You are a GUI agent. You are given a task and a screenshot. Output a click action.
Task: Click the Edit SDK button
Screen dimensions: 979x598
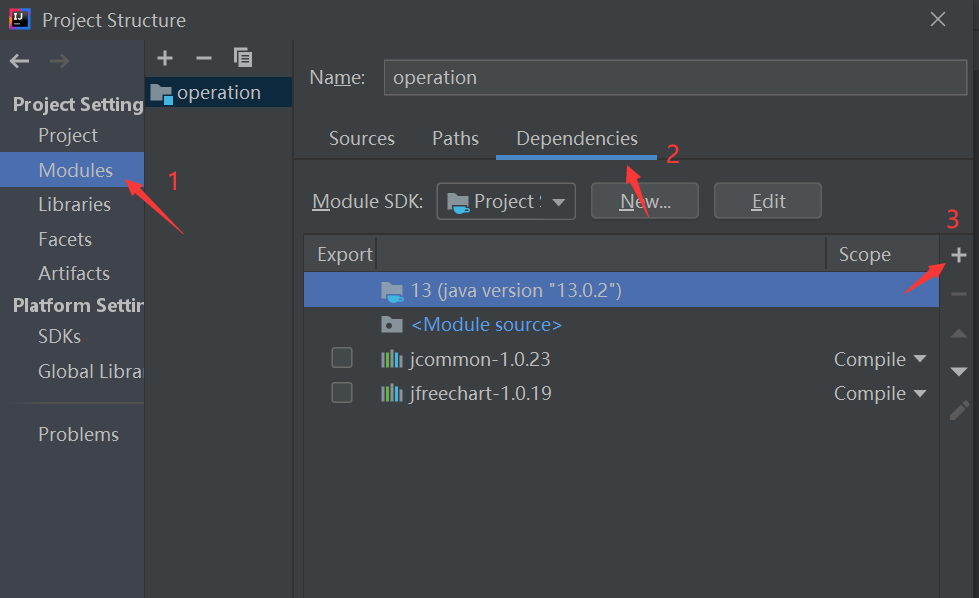pos(767,201)
